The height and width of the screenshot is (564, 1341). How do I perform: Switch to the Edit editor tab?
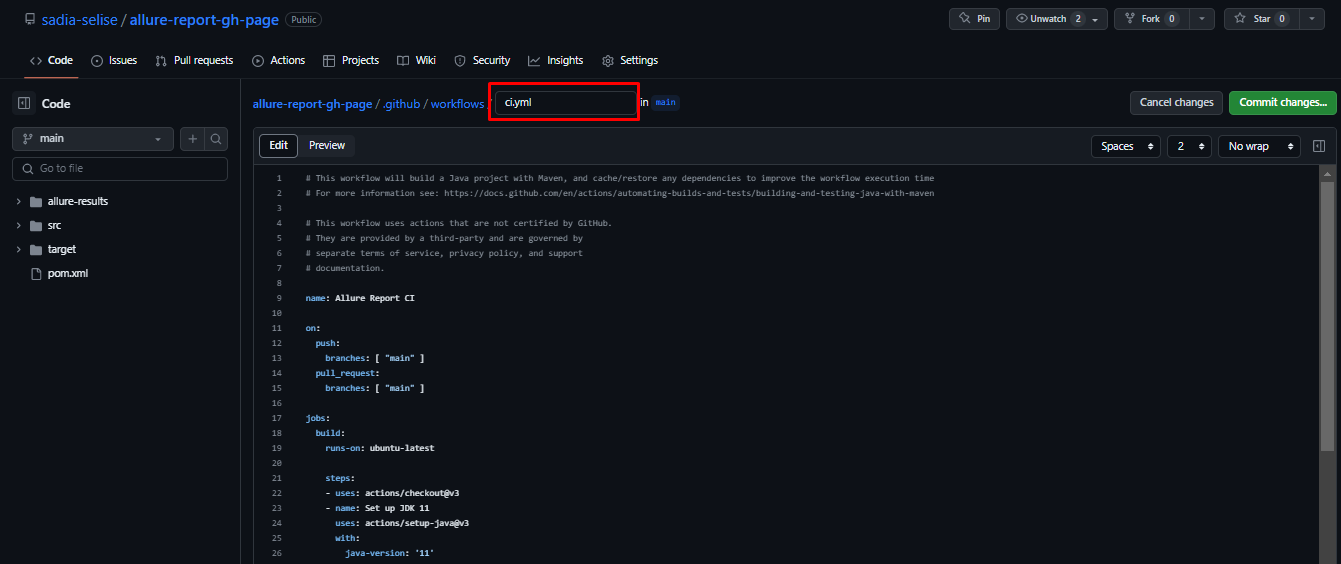(278, 145)
